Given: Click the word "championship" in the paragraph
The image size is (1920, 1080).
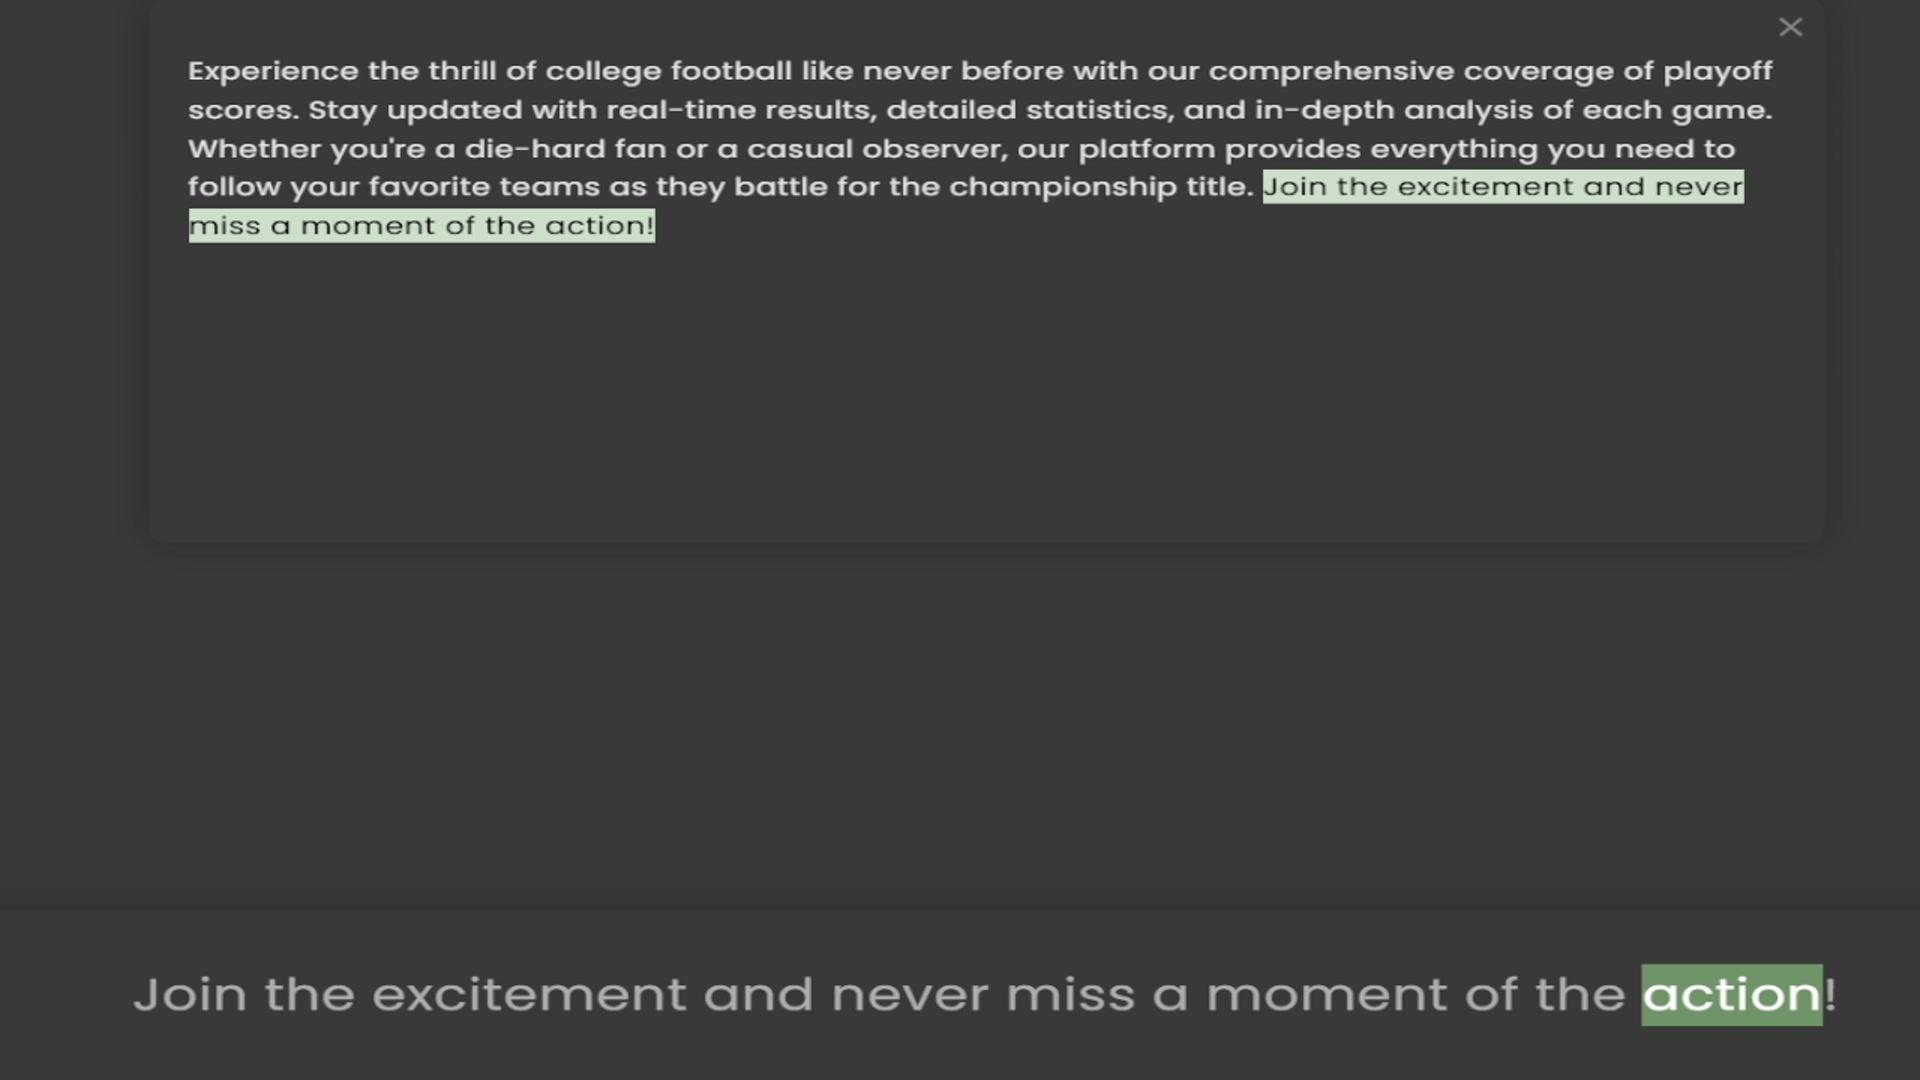Looking at the screenshot, I should pos(1062,187).
